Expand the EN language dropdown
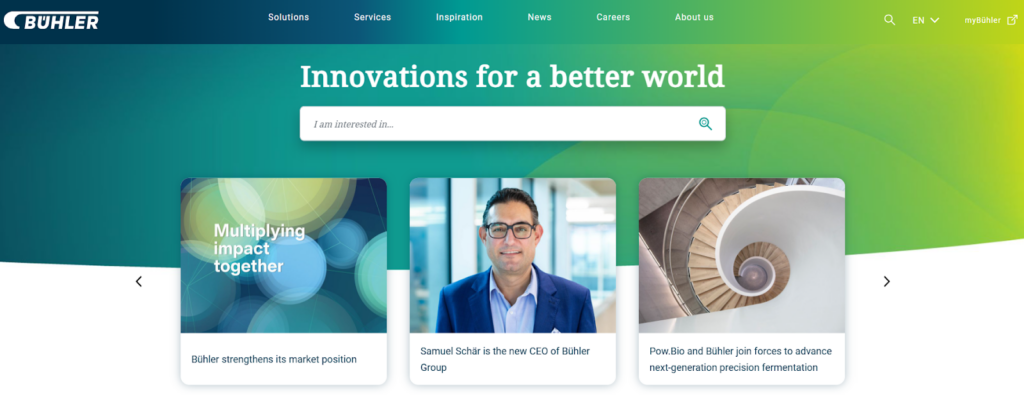Image resolution: width=1024 pixels, height=415 pixels. [925, 20]
